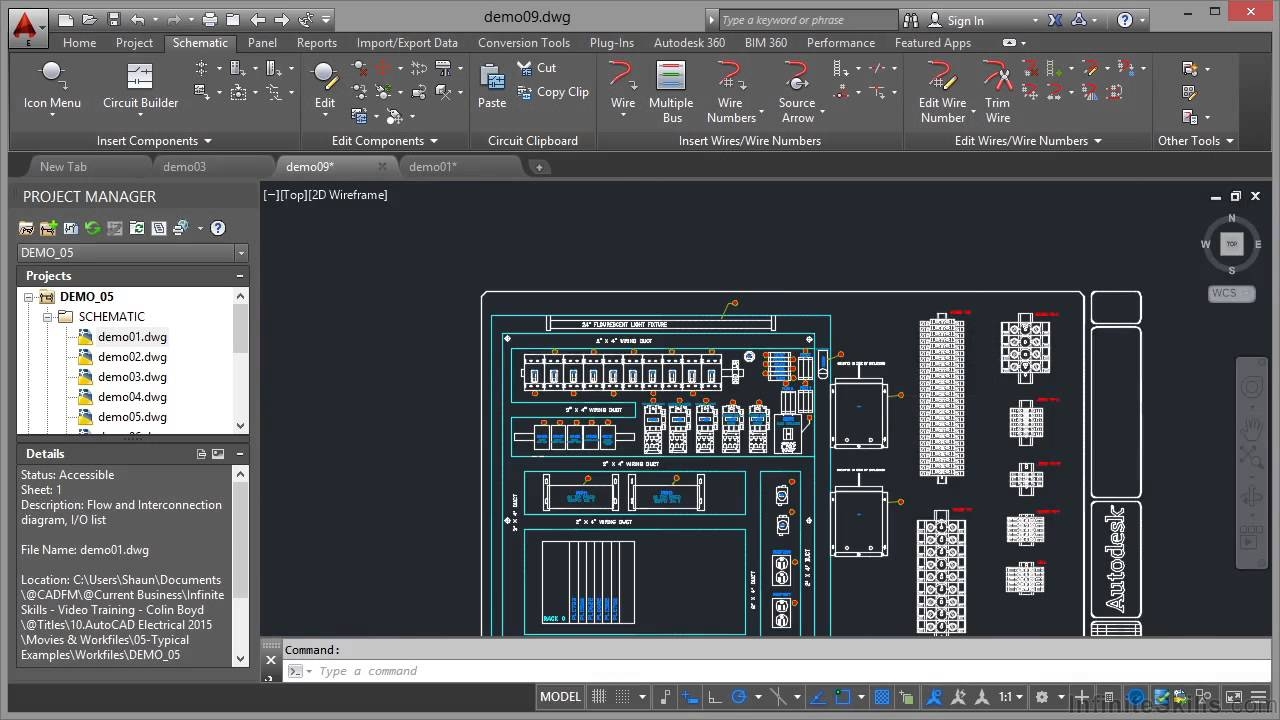This screenshot has height=720, width=1280.
Task: Click the Help icon in Project Manager
Action: pyautogui.click(x=217, y=228)
